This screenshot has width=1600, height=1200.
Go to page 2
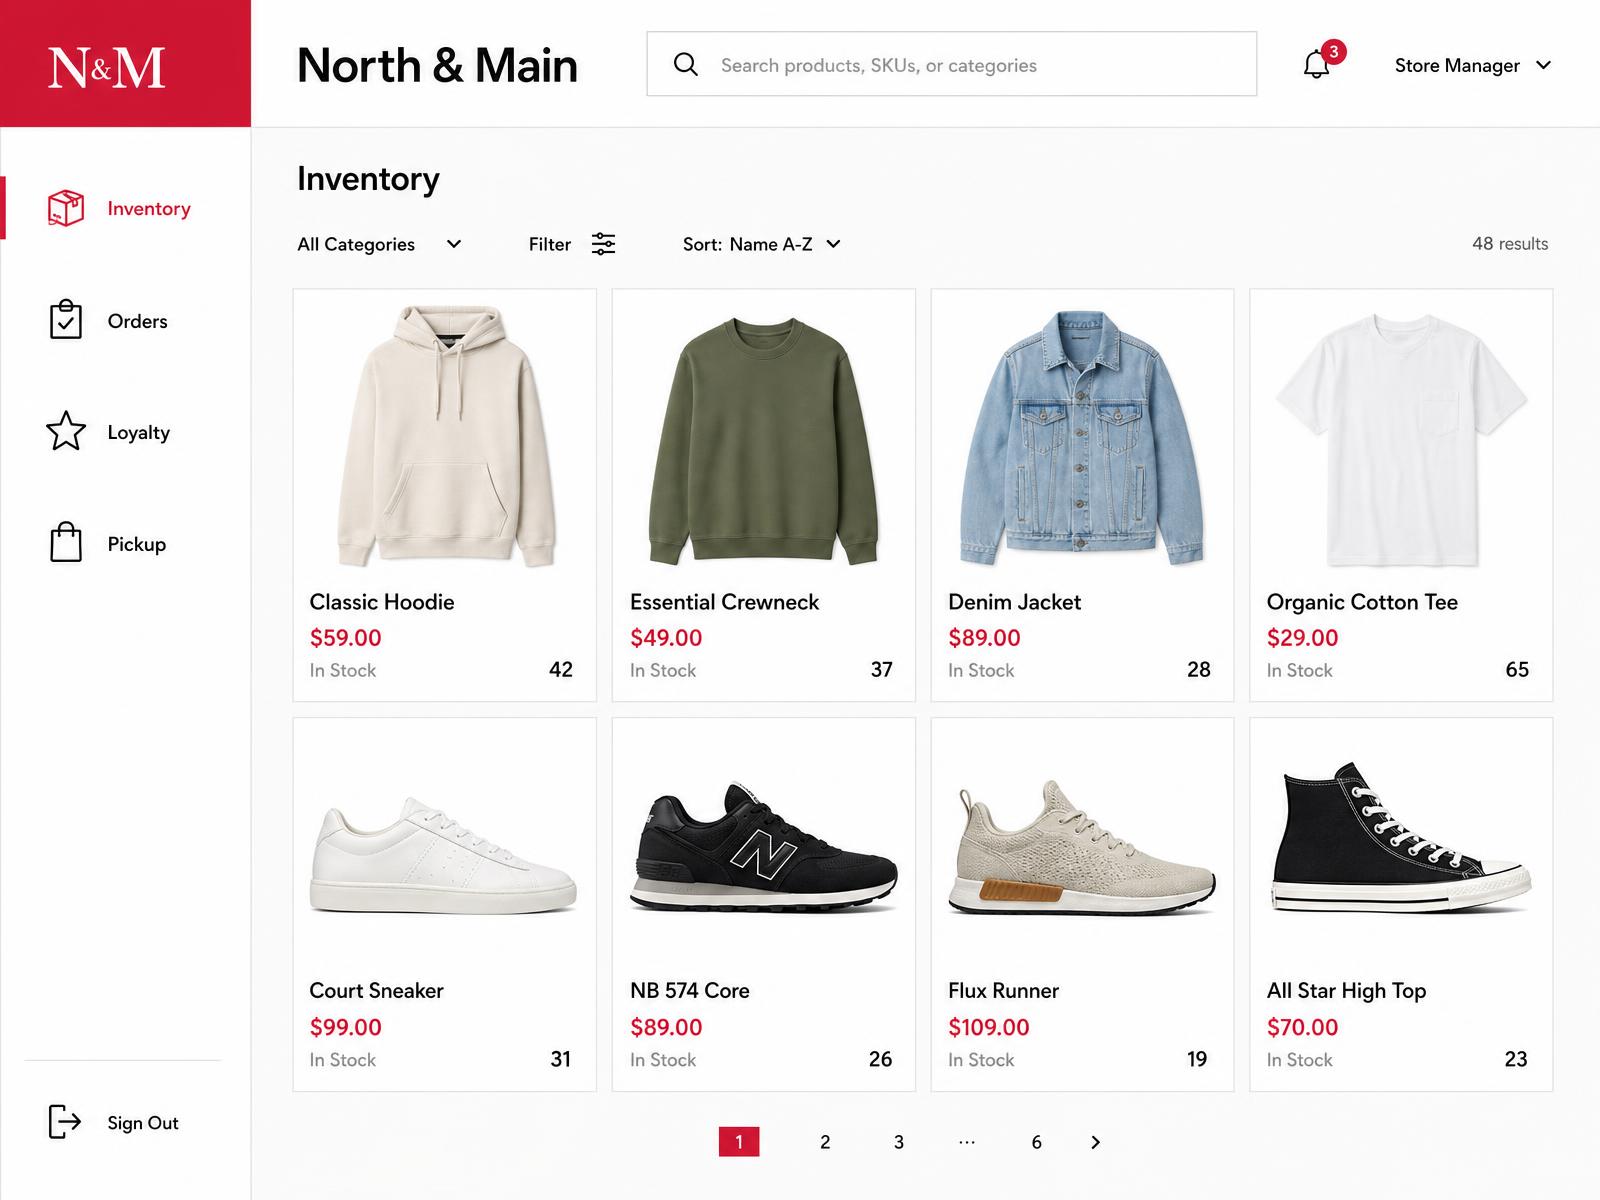[825, 1142]
